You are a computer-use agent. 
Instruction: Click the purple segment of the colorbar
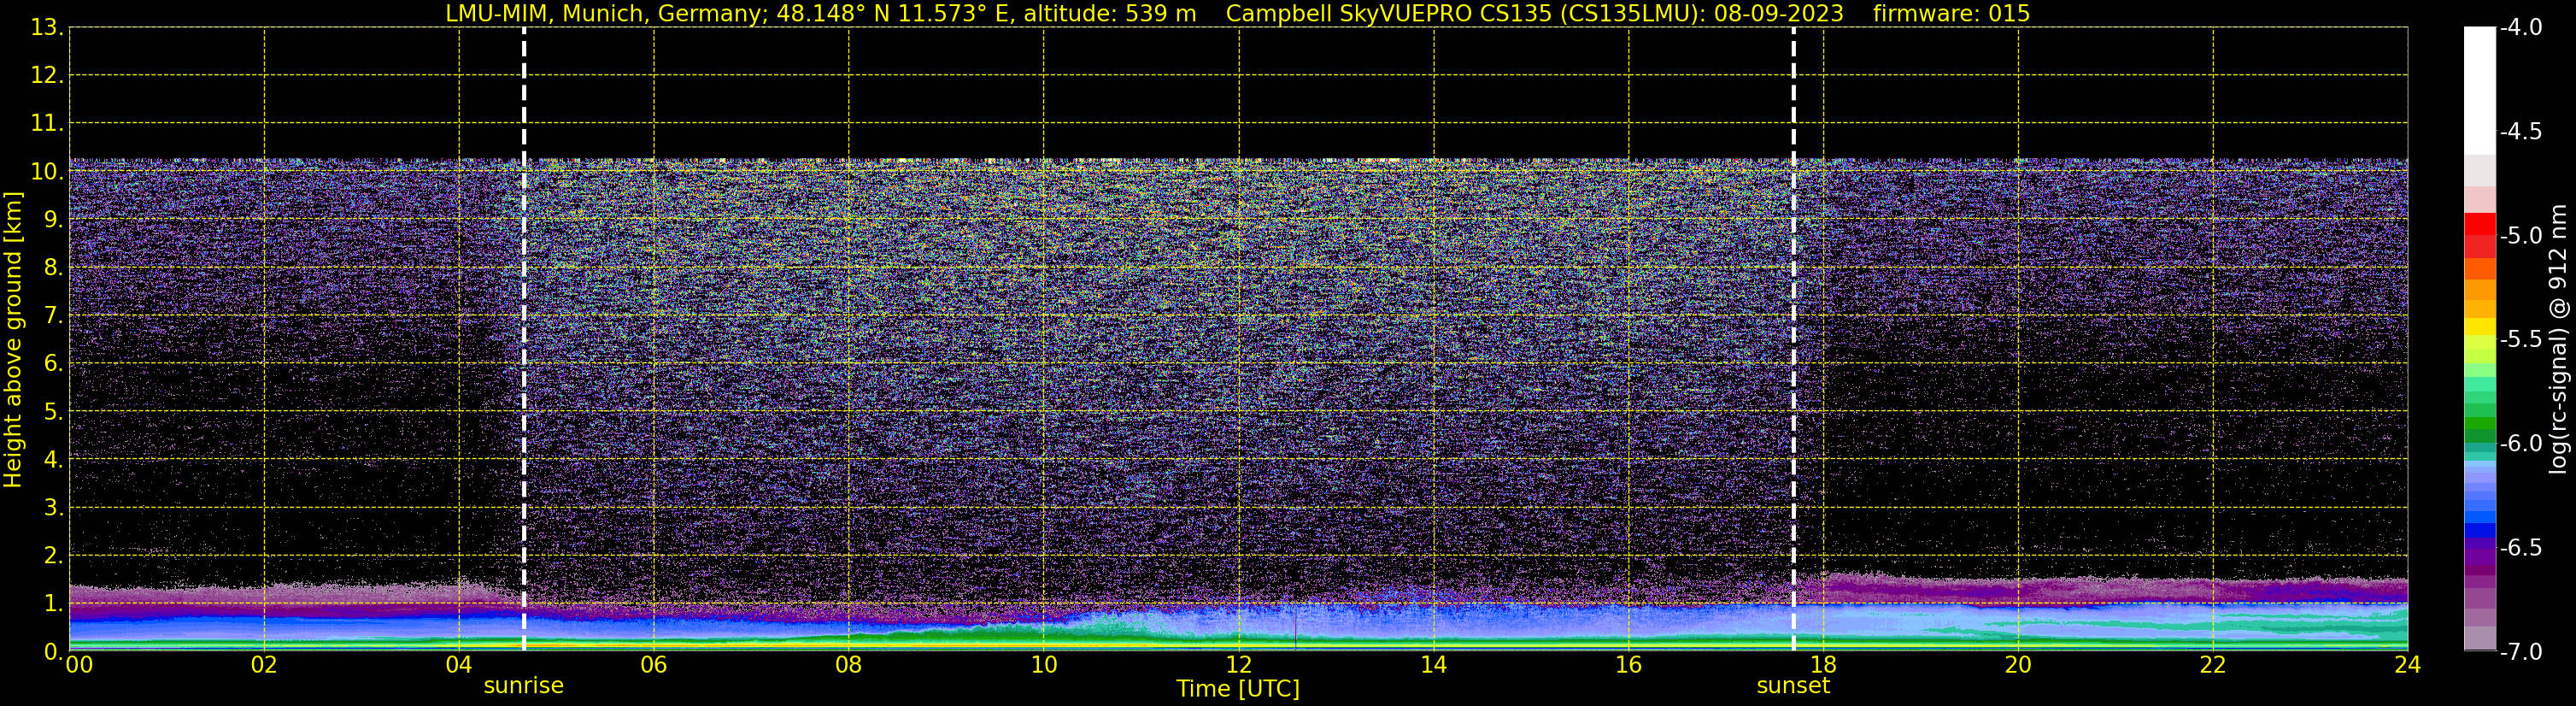click(x=2480, y=556)
